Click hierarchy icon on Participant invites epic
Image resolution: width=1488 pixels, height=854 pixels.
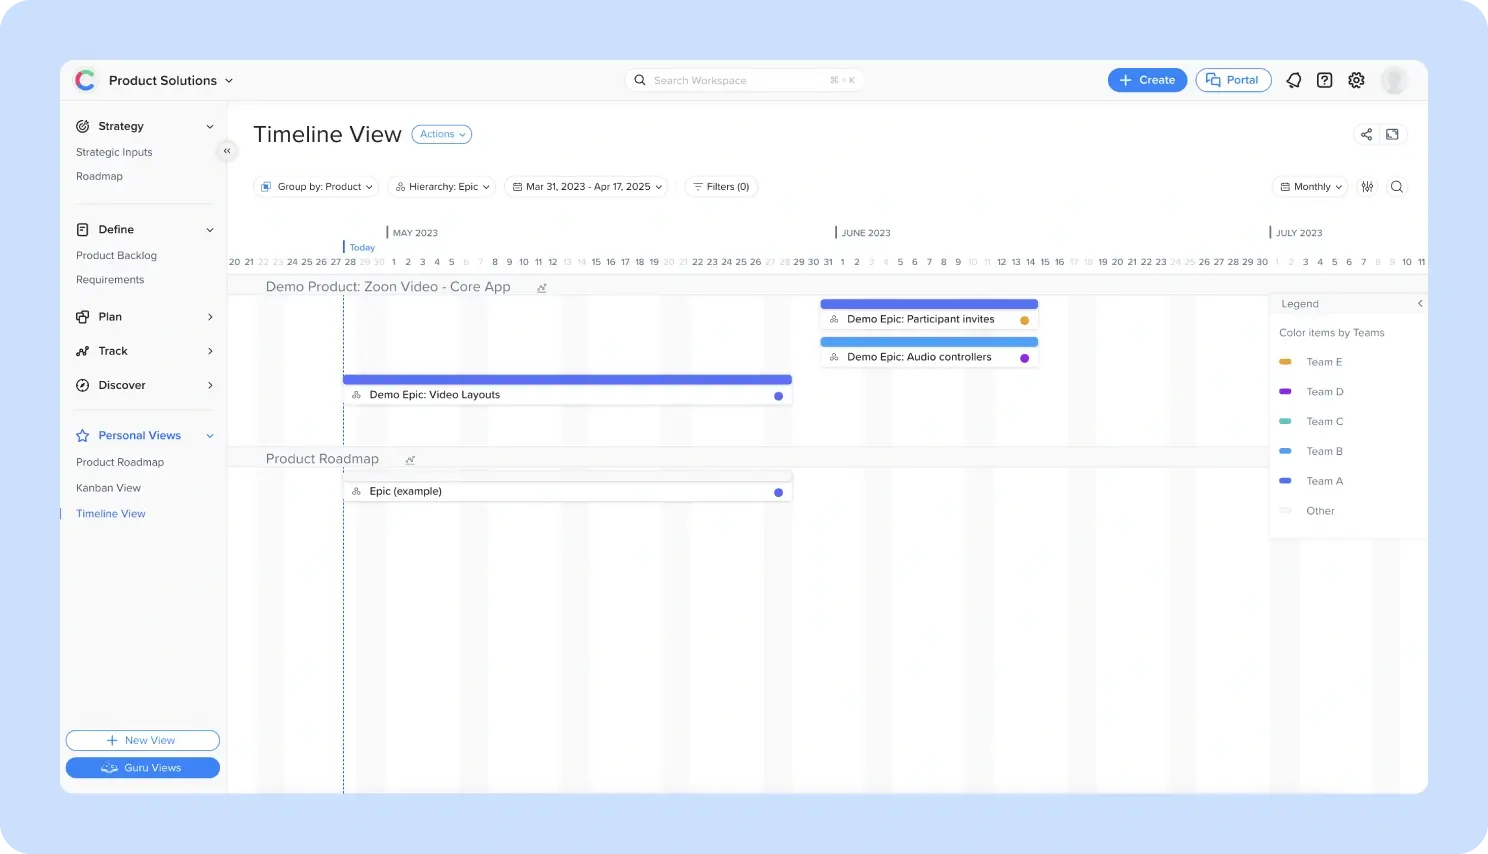[834, 319]
